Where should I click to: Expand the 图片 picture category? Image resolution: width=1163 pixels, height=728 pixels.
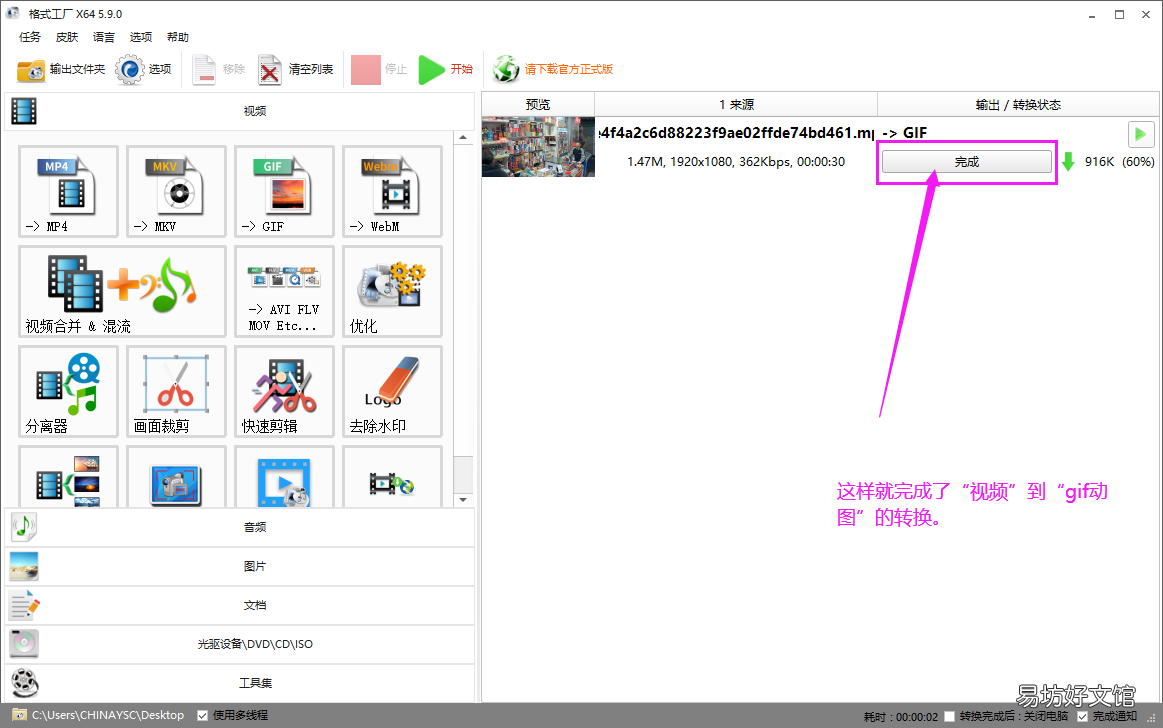click(x=240, y=566)
